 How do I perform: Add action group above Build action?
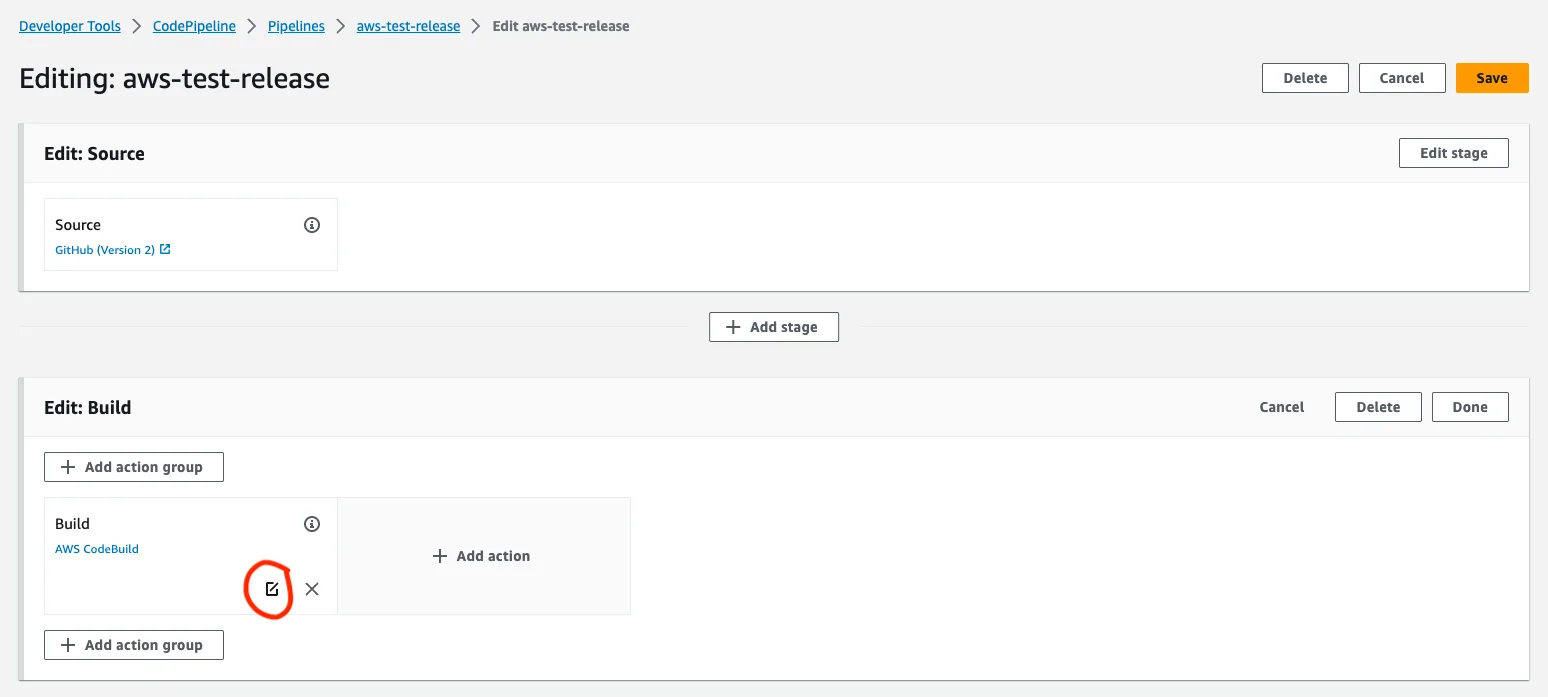tap(134, 467)
